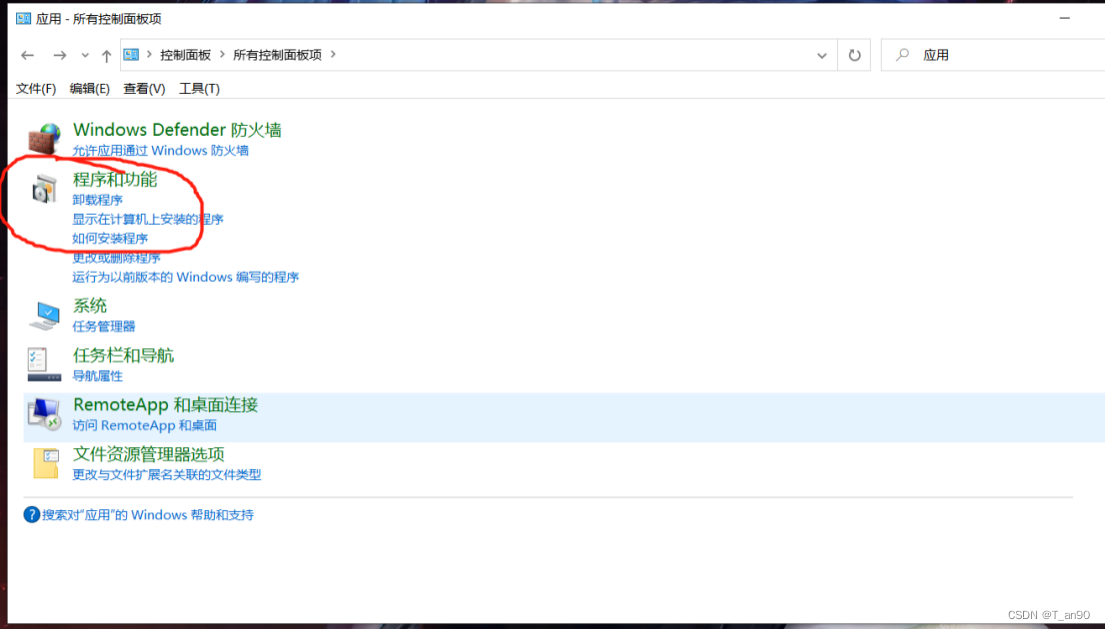1105x630 pixels.
Task: Click 允许应用通过 Windows 防火墙
Action: coord(160,150)
